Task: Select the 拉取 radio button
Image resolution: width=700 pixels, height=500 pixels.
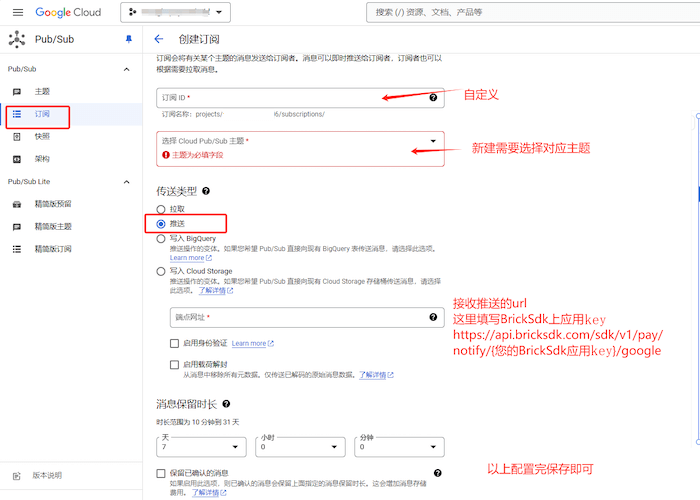Action: [x=161, y=208]
